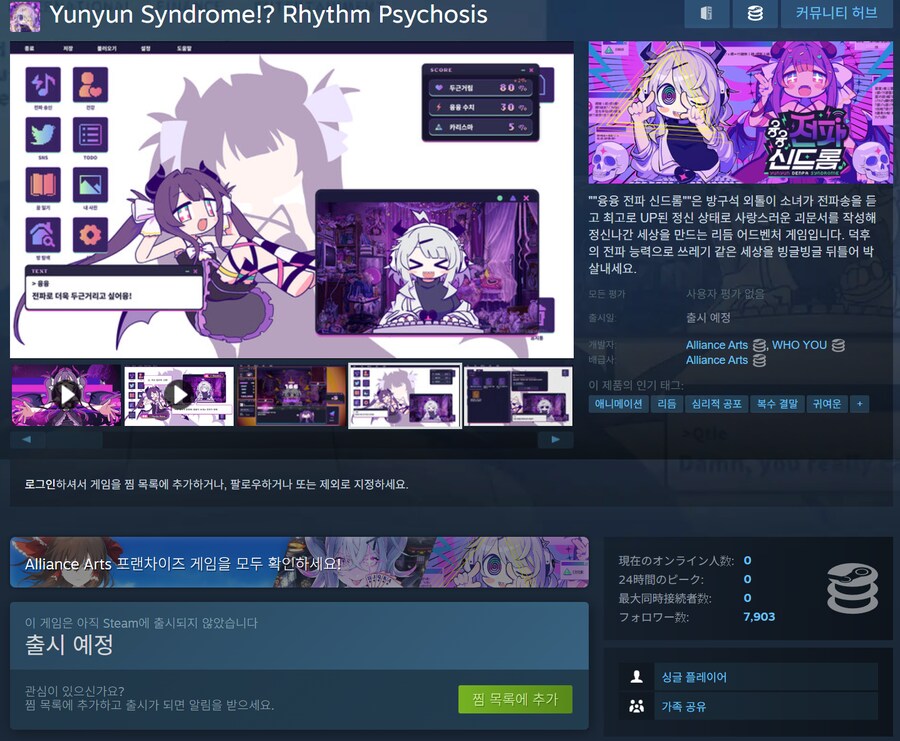Select the 애니메이션 tag
This screenshot has width=900, height=741.
618,404
